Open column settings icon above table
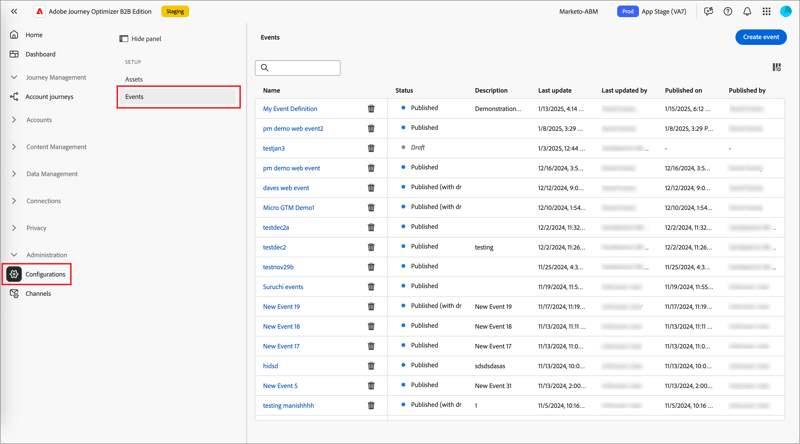Image resolution: width=800 pixels, height=444 pixels. tap(777, 67)
